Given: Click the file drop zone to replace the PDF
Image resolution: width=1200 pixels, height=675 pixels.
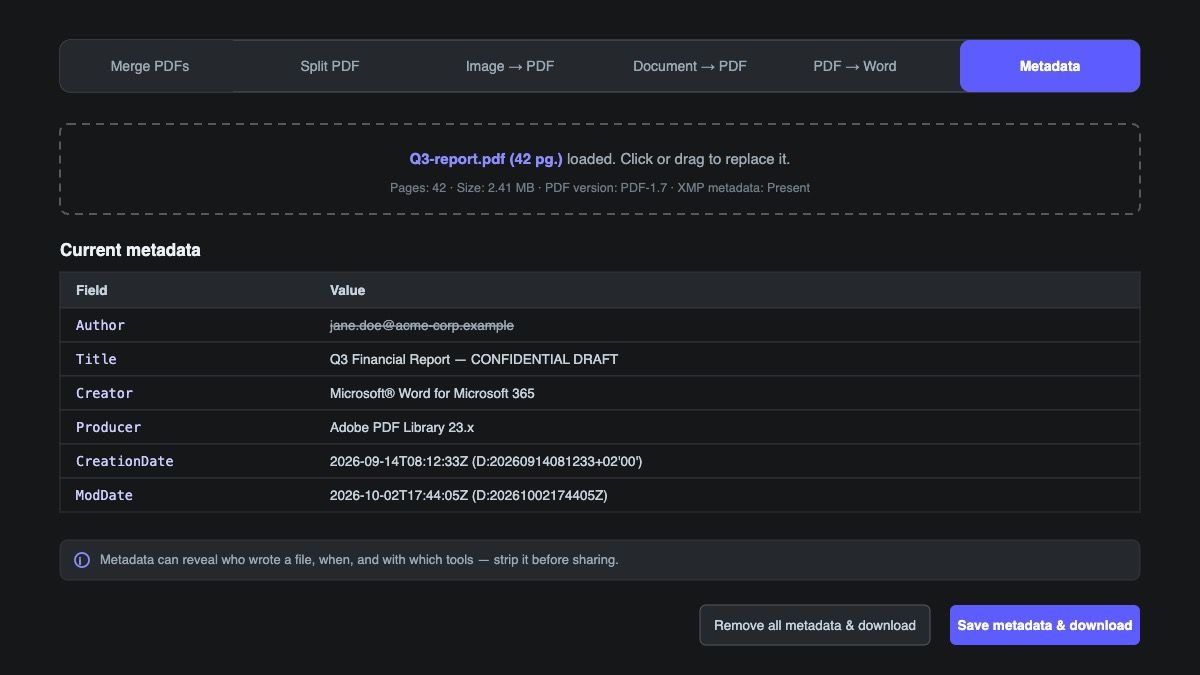Looking at the screenshot, I should (x=600, y=169).
